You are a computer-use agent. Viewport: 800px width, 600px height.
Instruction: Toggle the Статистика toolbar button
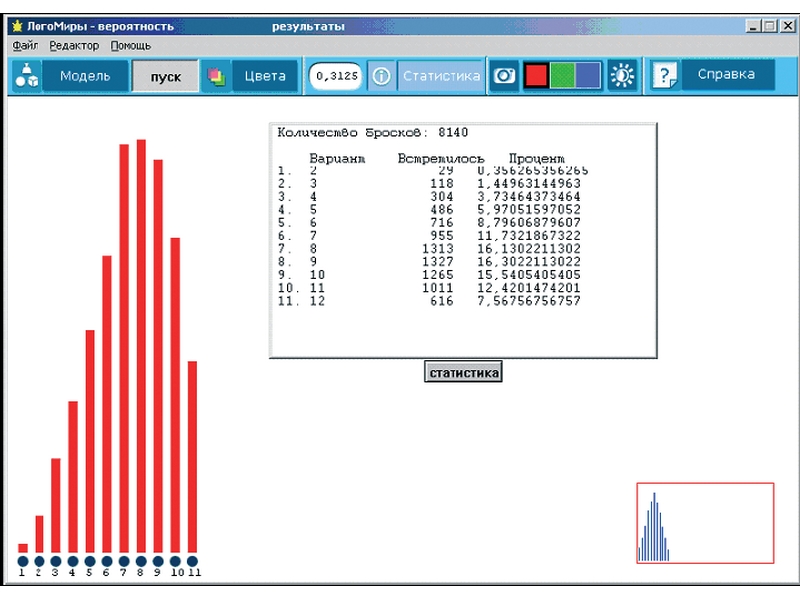(x=441, y=76)
